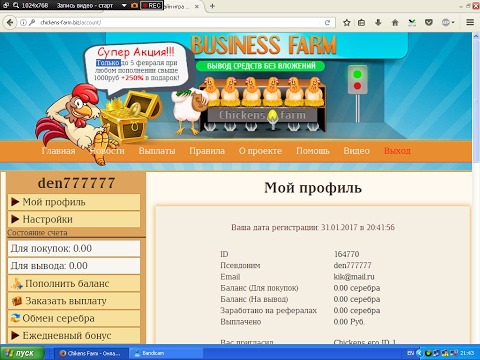480x360 pixels.
Task: Click Заказать выплату in the sidebar
Action: pos(74,301)
